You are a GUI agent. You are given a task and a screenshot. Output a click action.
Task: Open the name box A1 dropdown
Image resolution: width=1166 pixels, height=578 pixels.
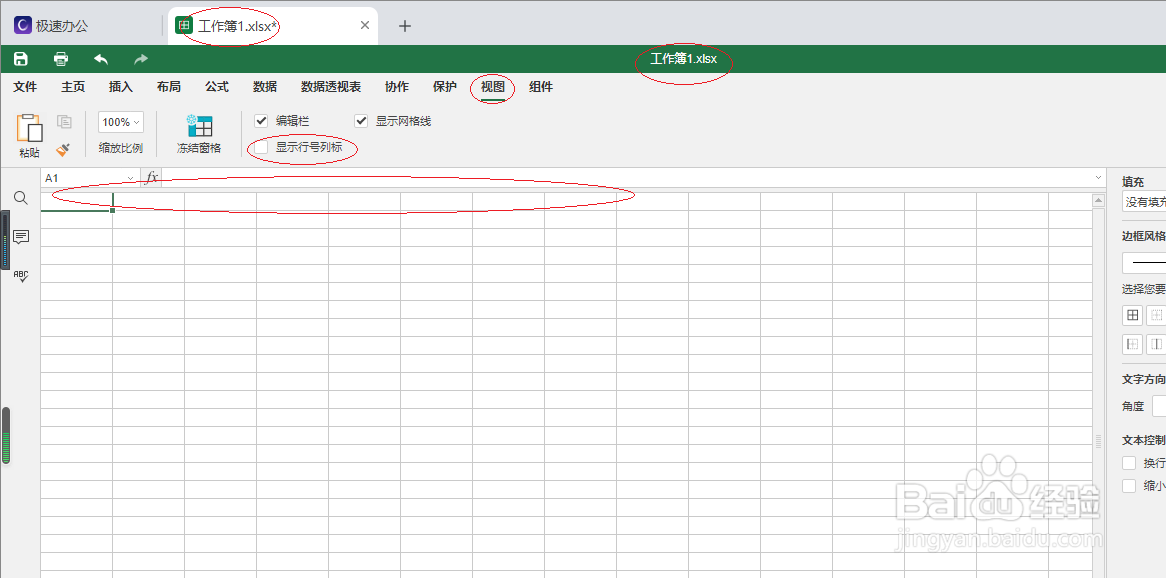130,176
